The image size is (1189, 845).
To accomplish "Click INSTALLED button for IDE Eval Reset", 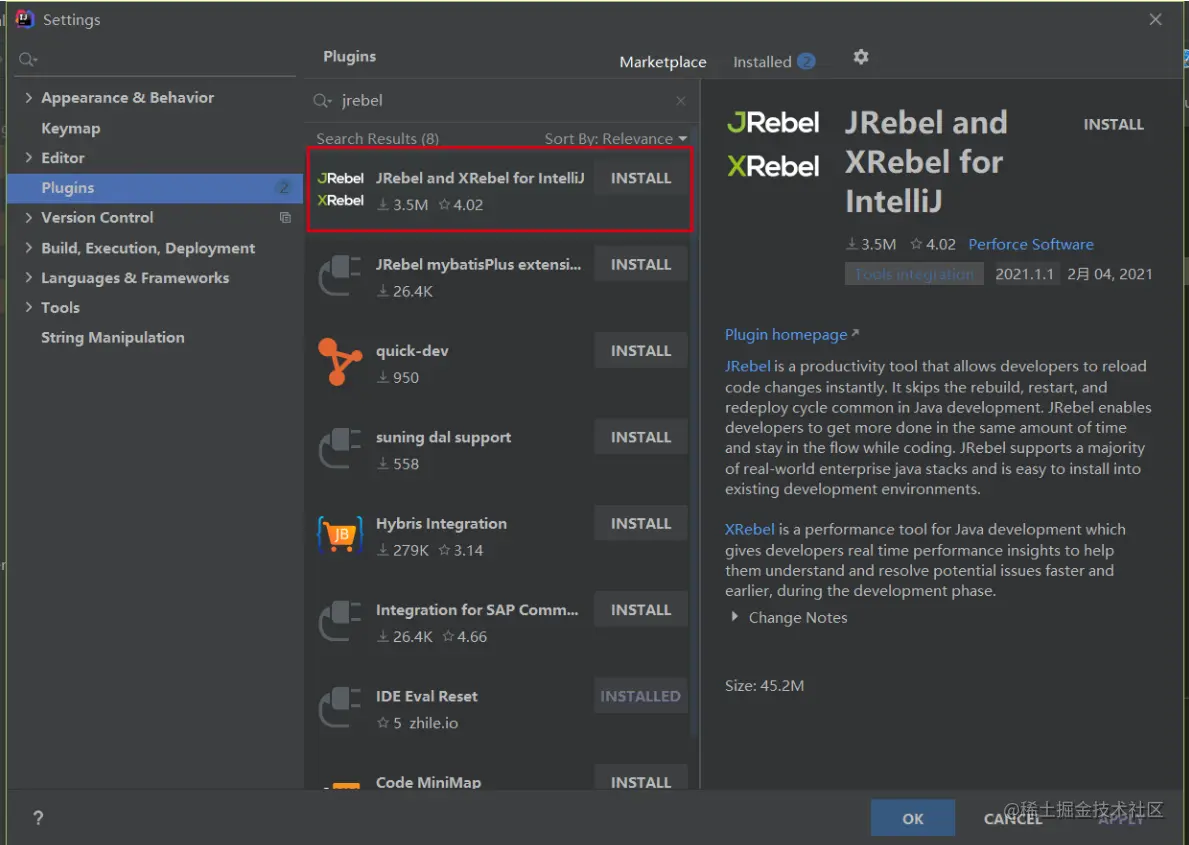I will [x=641, y=696].
